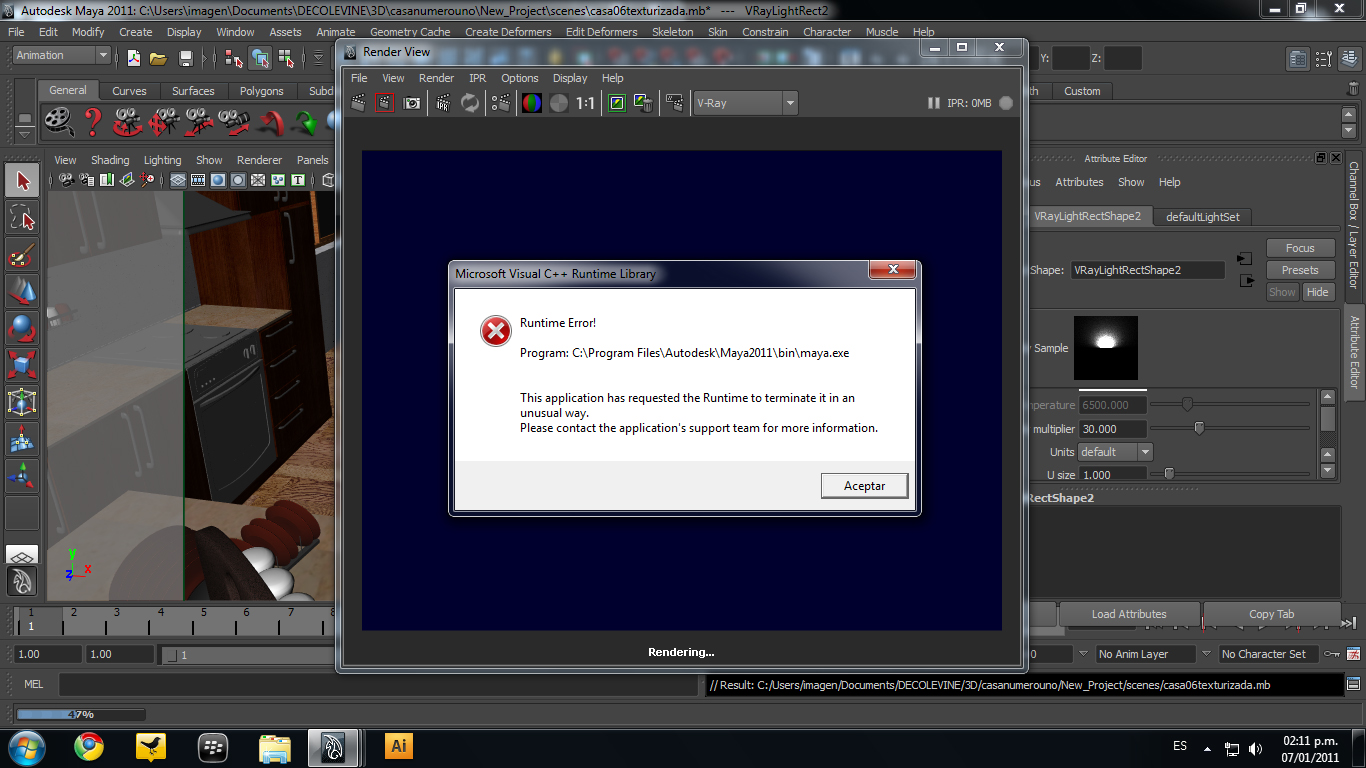The image size is (1366, 768).
Task: Click the film reel shelf icon
Action: pos(60,122)
